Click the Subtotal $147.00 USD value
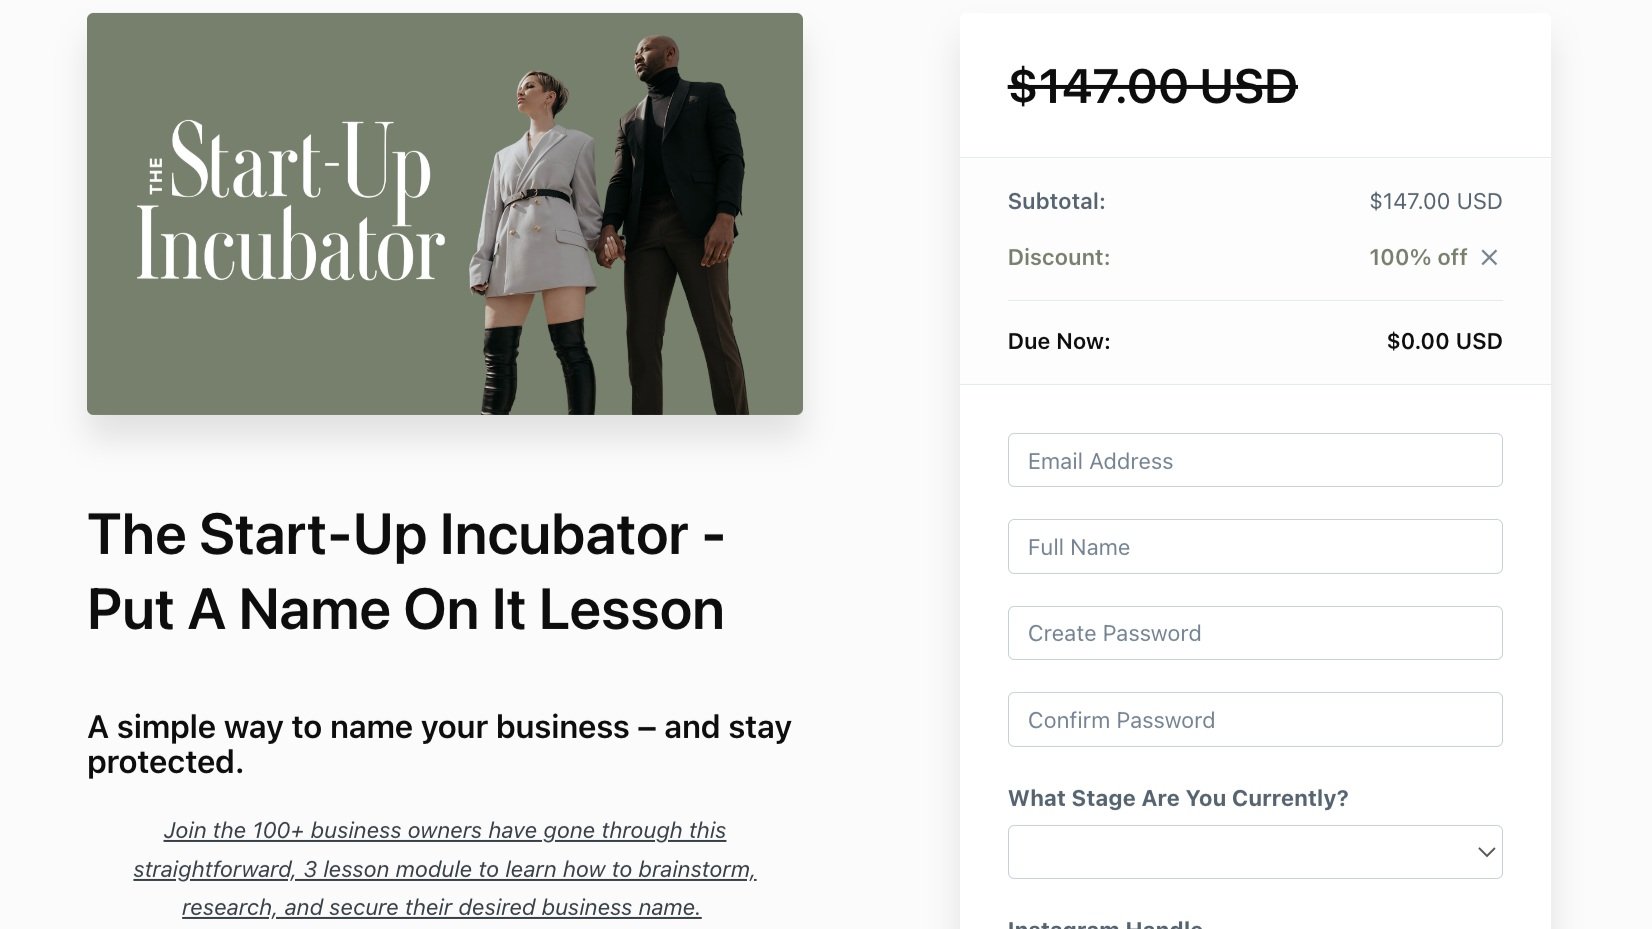 [x=1436, y=201]
